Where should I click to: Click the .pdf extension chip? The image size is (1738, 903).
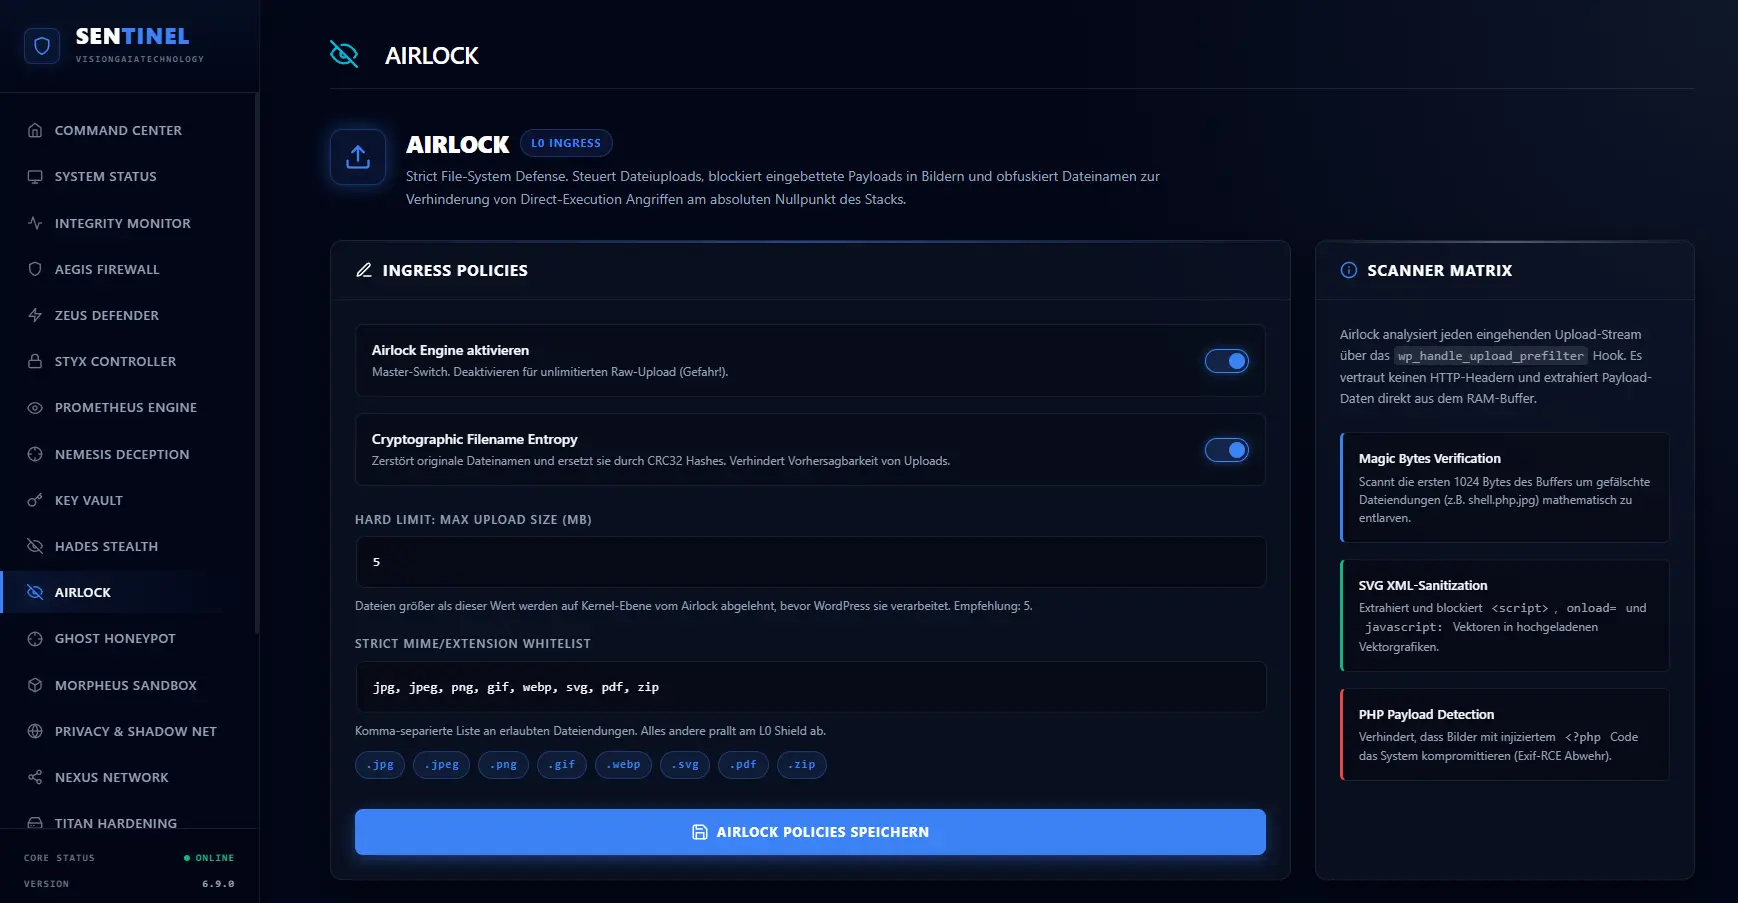coord(743,765)
